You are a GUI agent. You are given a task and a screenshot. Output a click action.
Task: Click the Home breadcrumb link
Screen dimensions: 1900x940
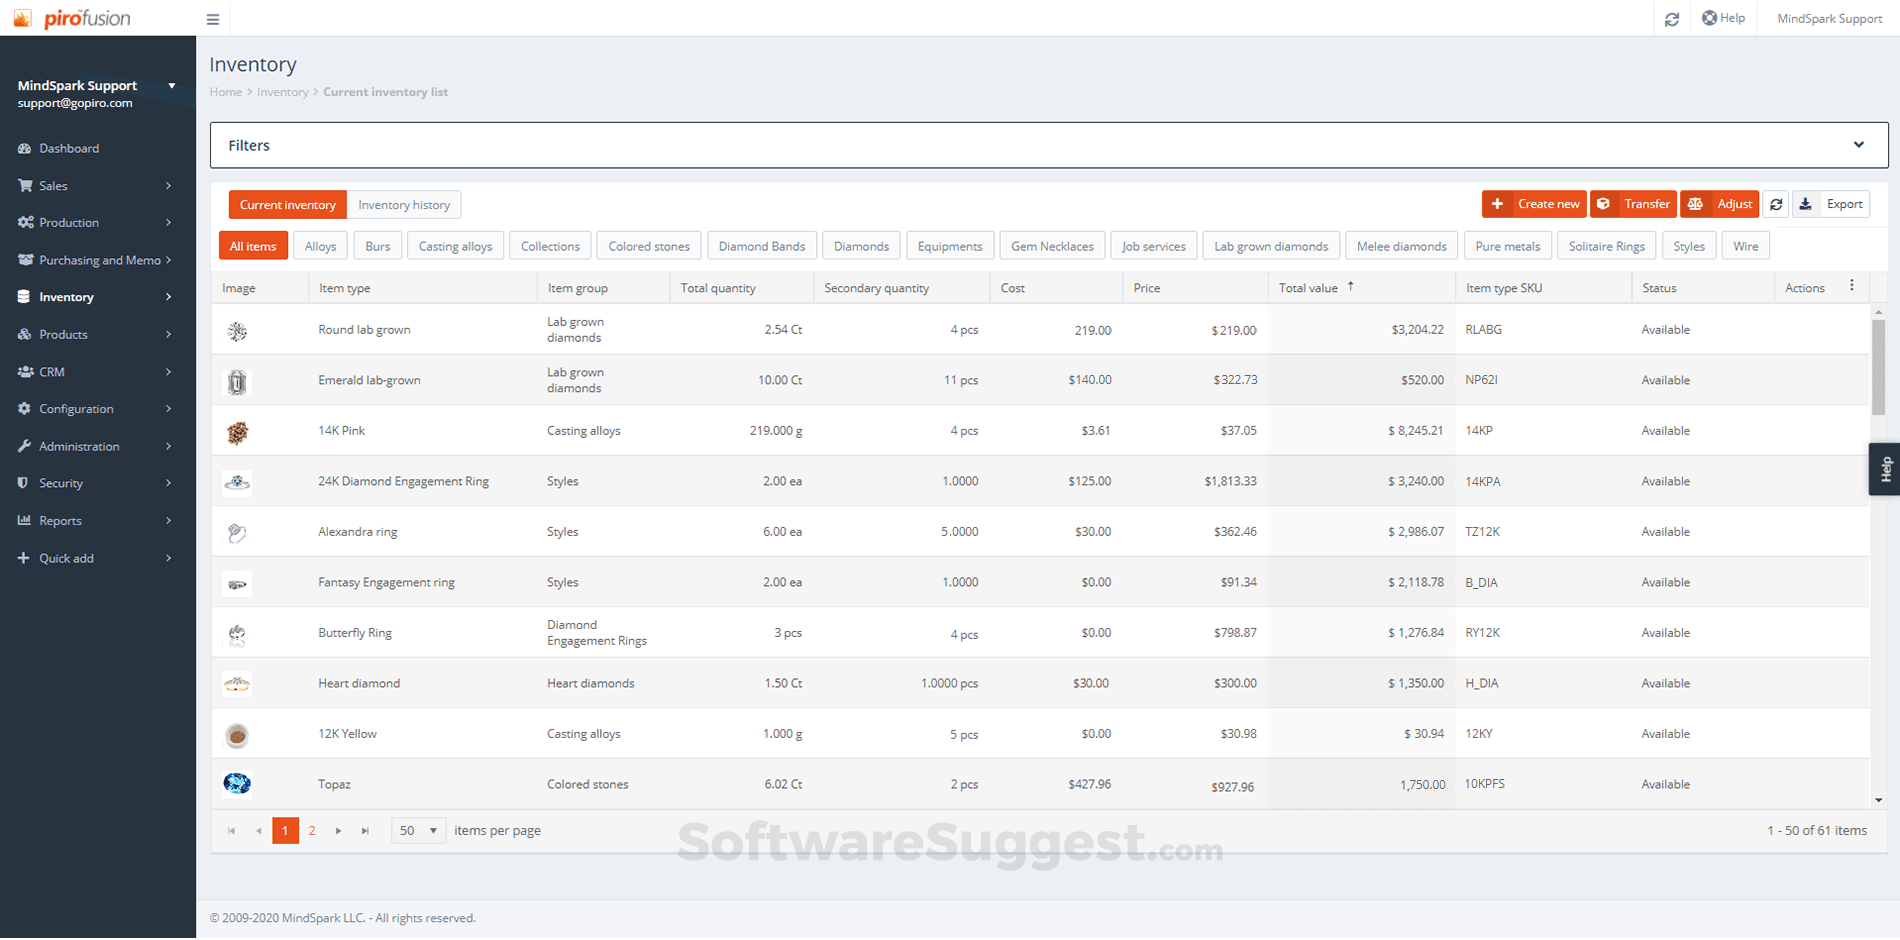click(225, 91)
